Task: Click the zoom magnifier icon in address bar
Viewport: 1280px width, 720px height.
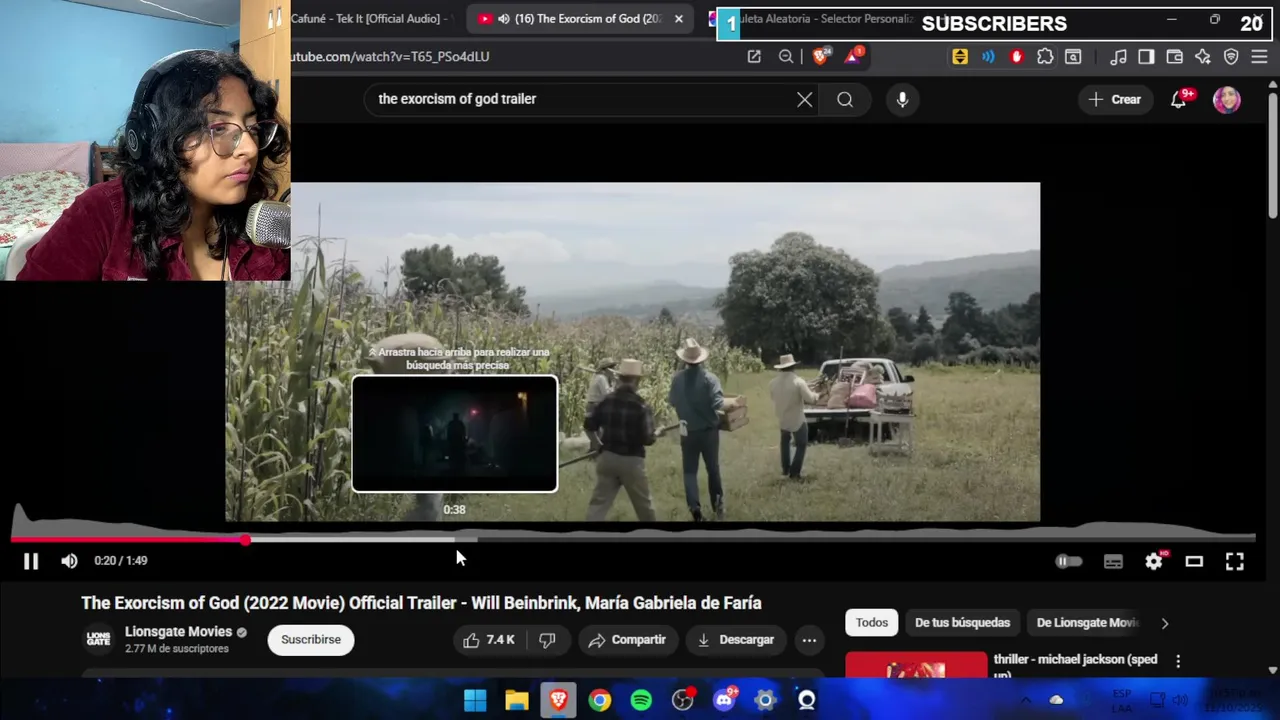Action: [786, 57]
